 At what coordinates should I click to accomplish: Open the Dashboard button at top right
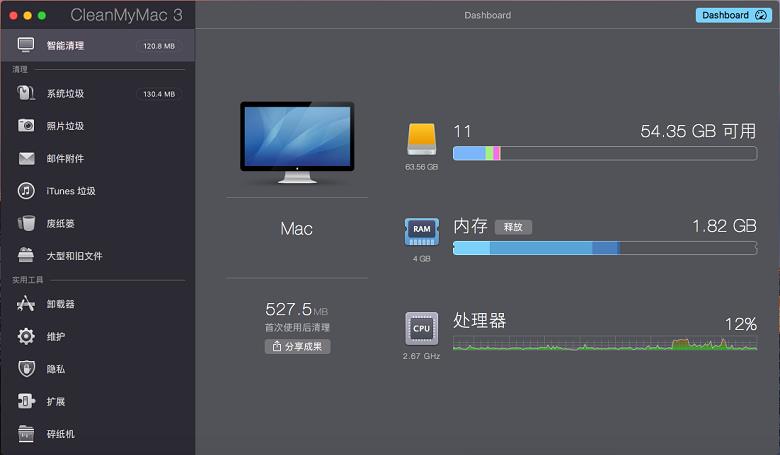tap(734, 15)
